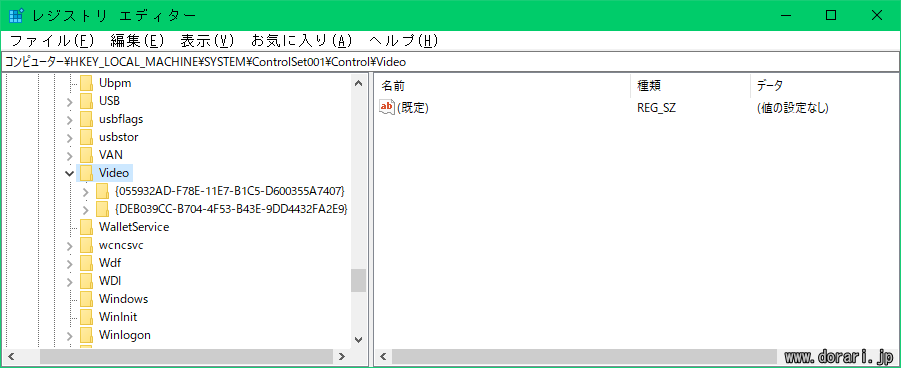Open the 編集(E) menu
901x368 pixels.
pos(138,41)
